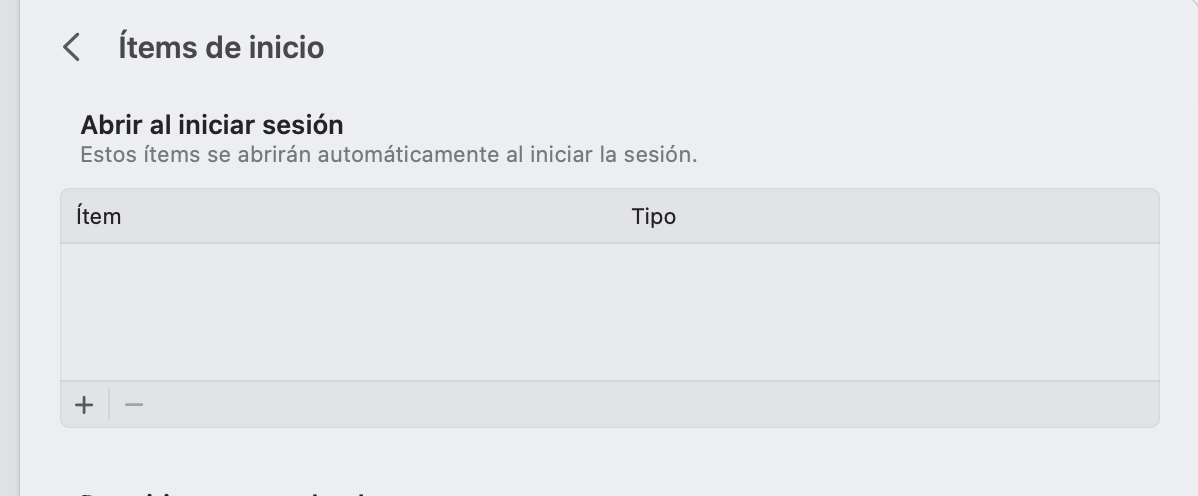Click blank area right of page title
Screen dimensions: 1198x496
pyautogui.click(x=750, y=47)
